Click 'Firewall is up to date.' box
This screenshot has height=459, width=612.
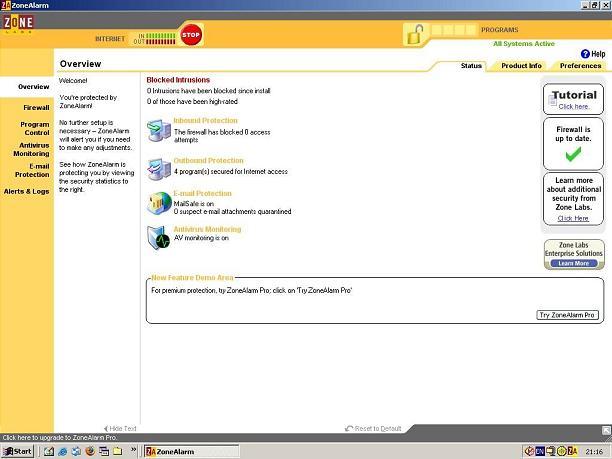tap(573, 144)
